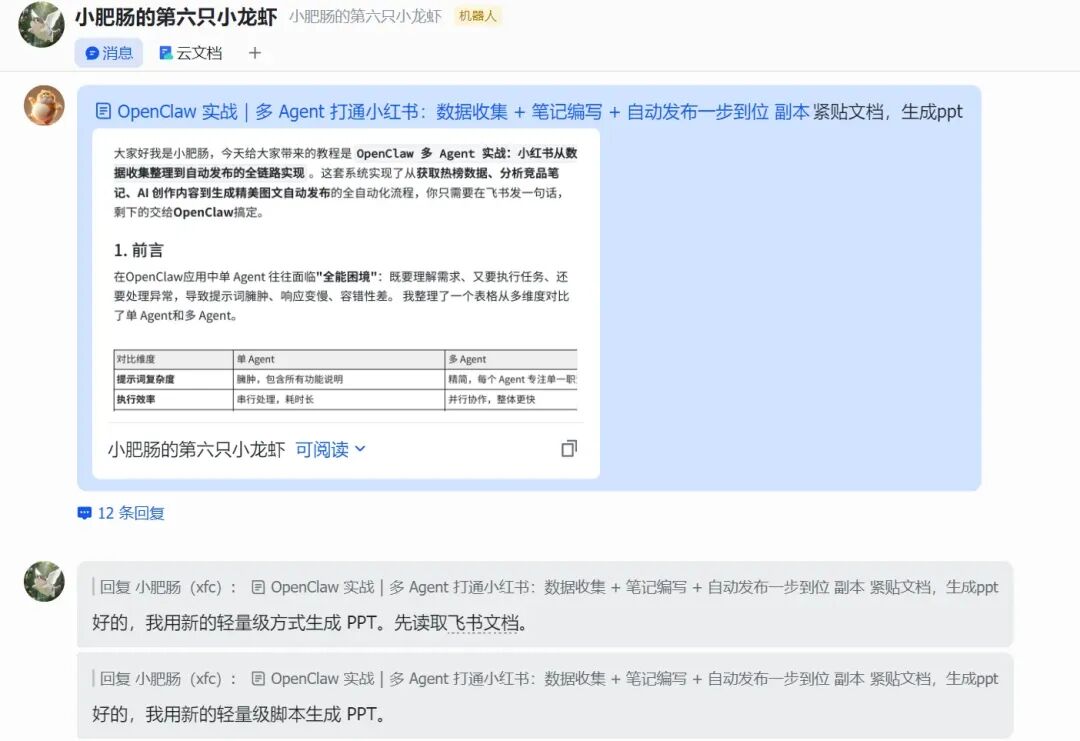Click quoted reply above 轻量级脚本 message

[545, 678]
